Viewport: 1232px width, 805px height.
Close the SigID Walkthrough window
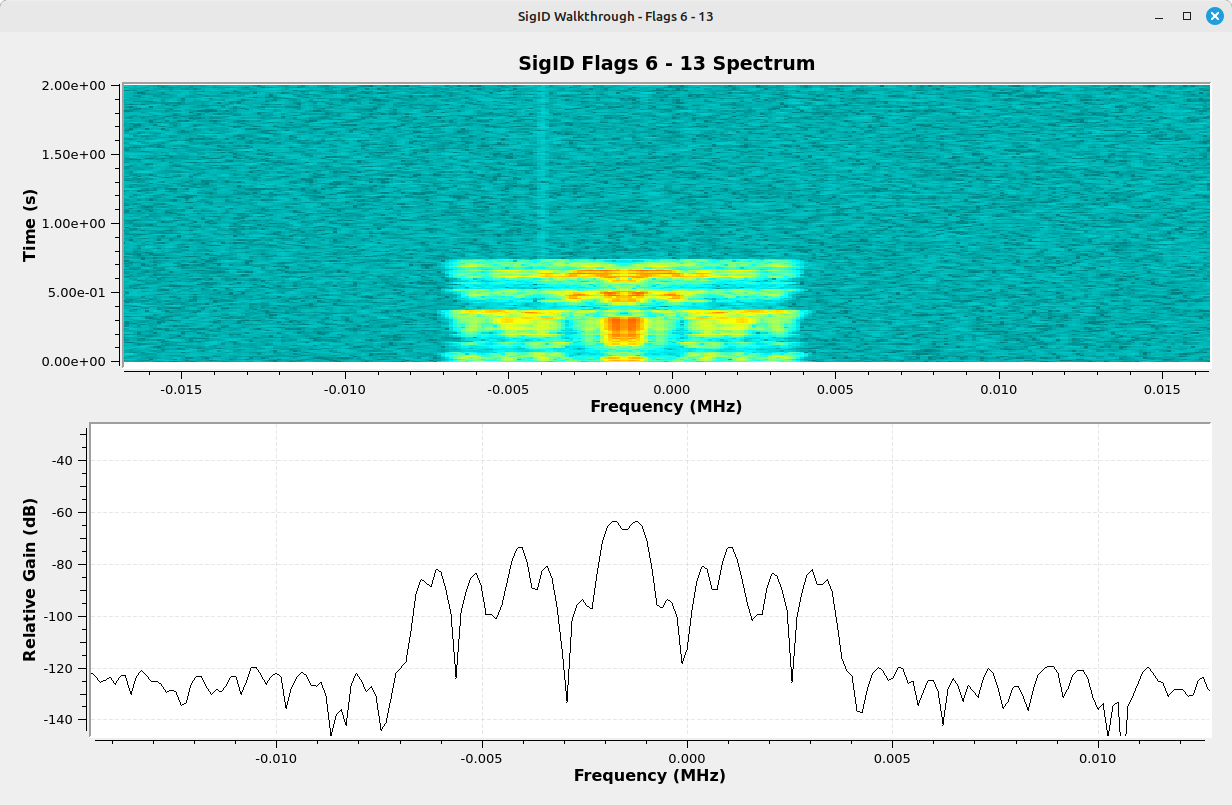(x=1214, y=16)
